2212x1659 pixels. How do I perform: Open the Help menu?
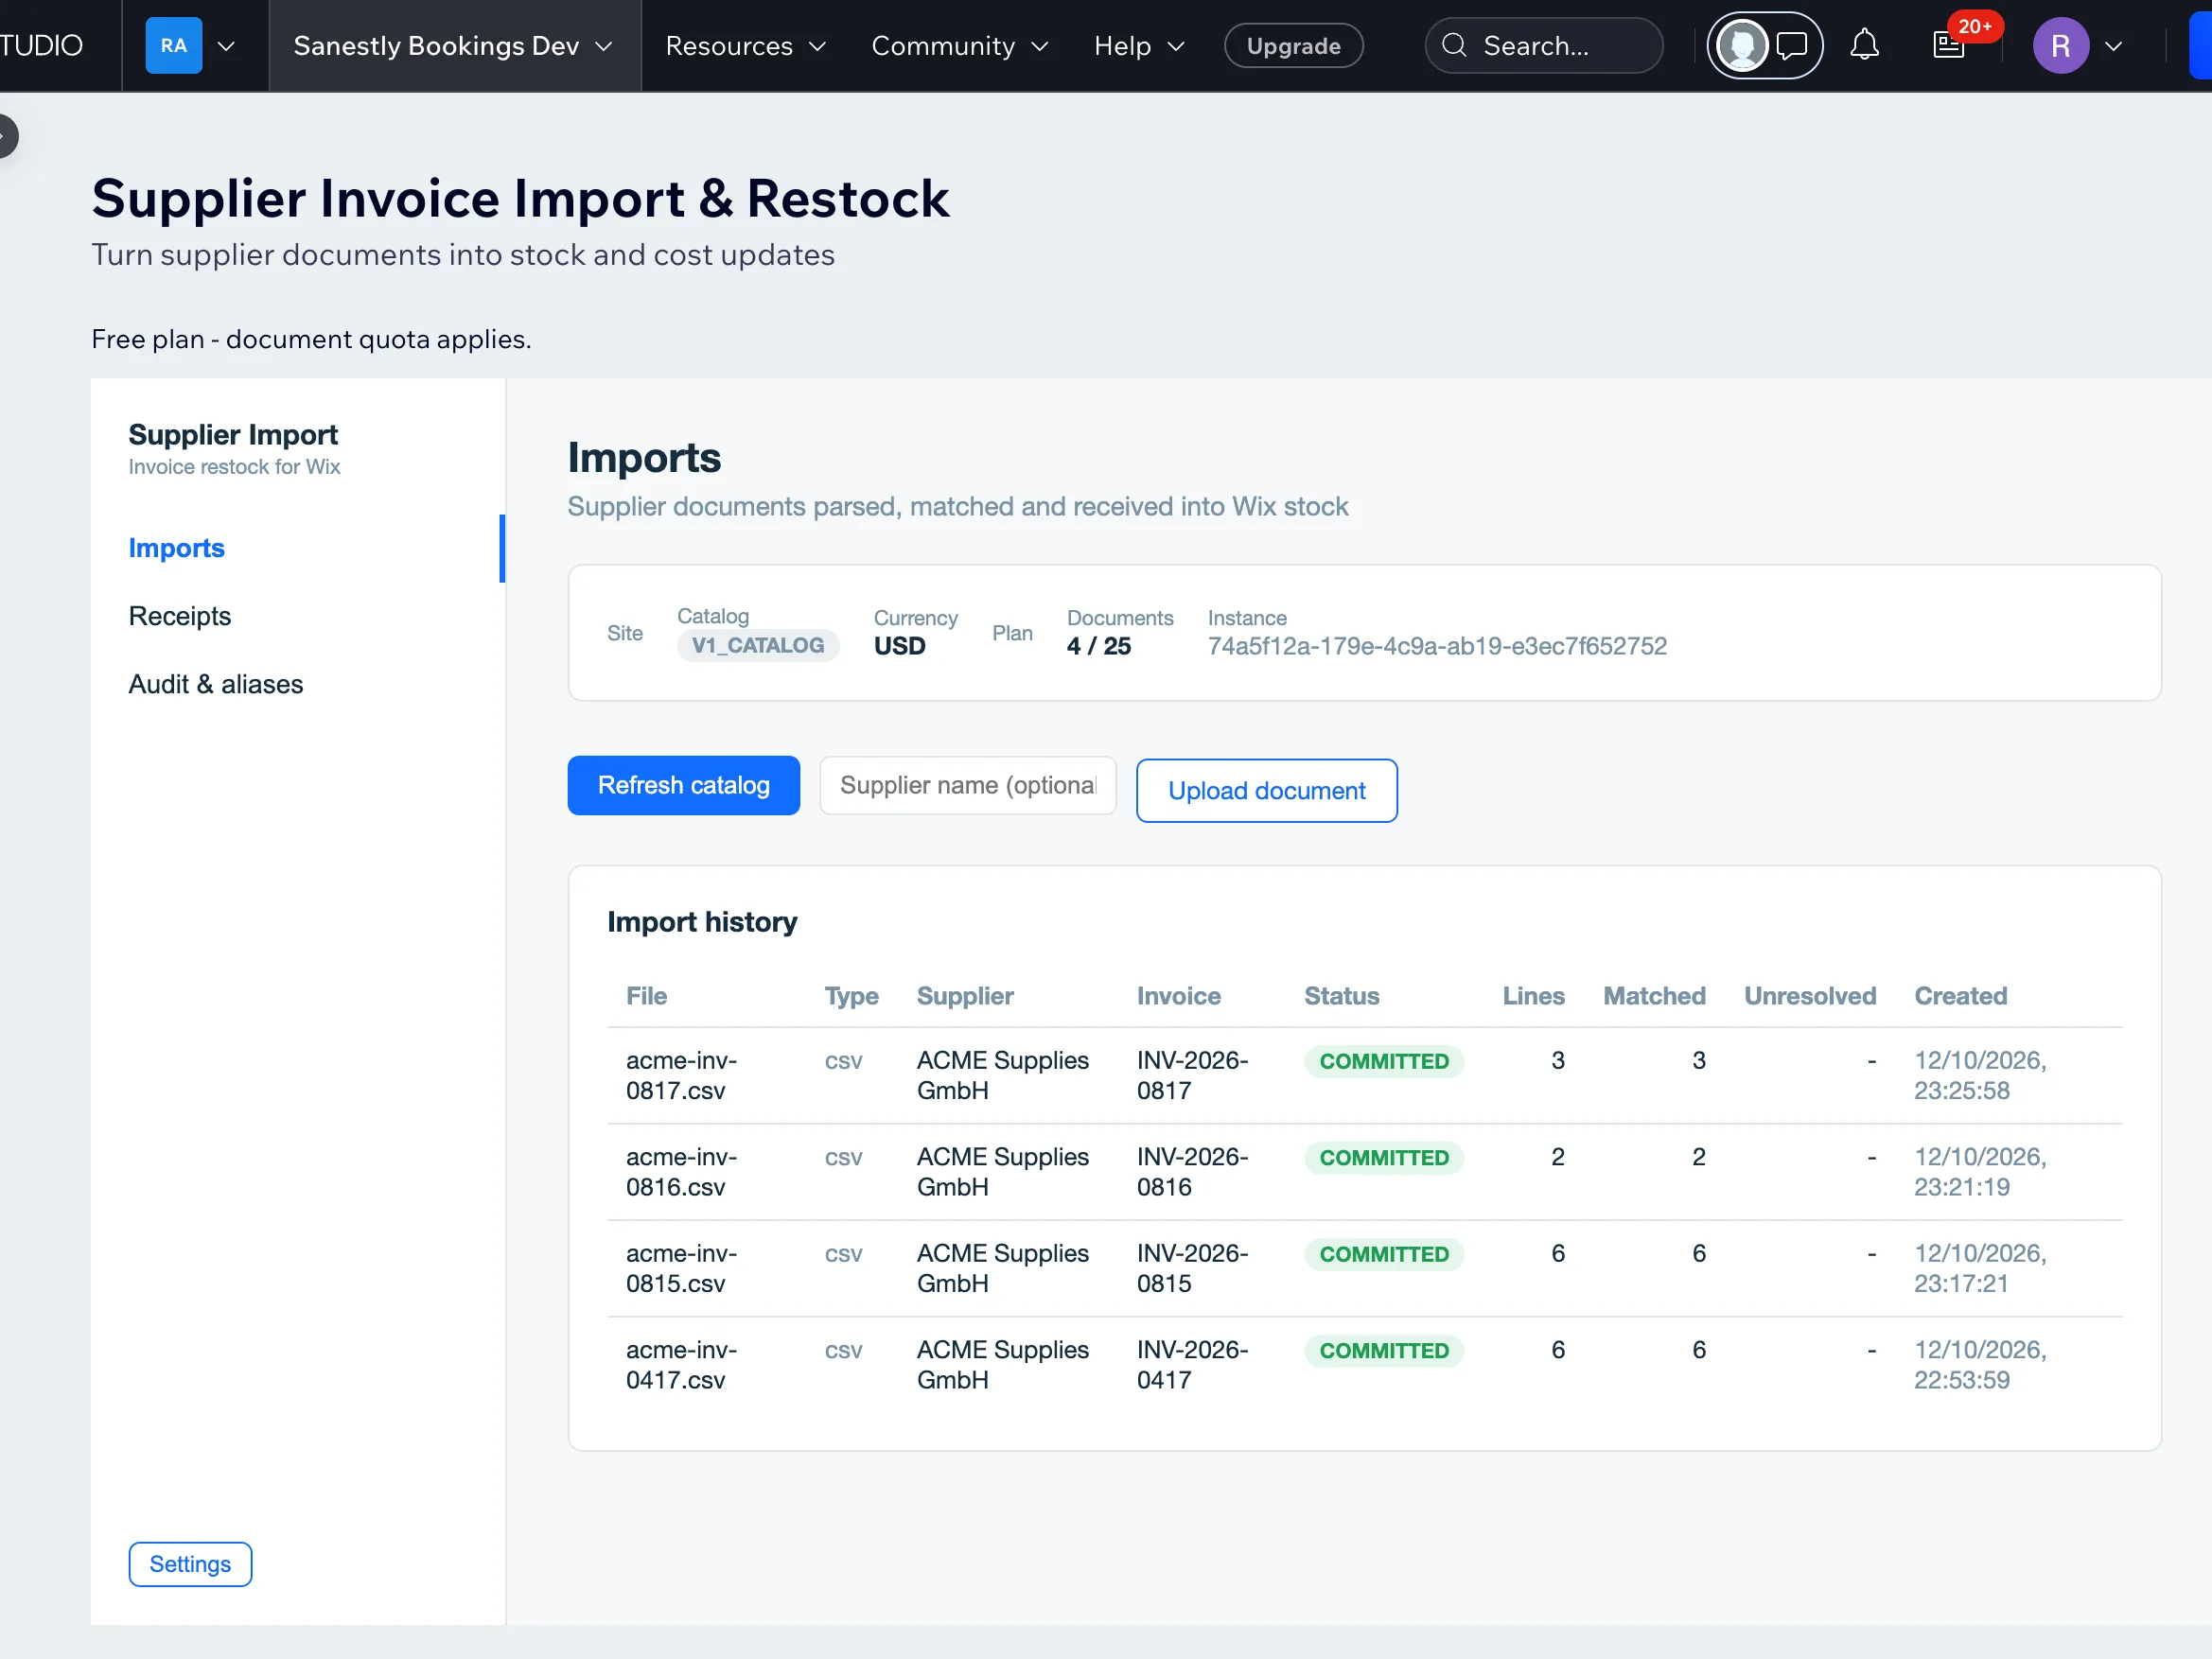coord(1139,45)
